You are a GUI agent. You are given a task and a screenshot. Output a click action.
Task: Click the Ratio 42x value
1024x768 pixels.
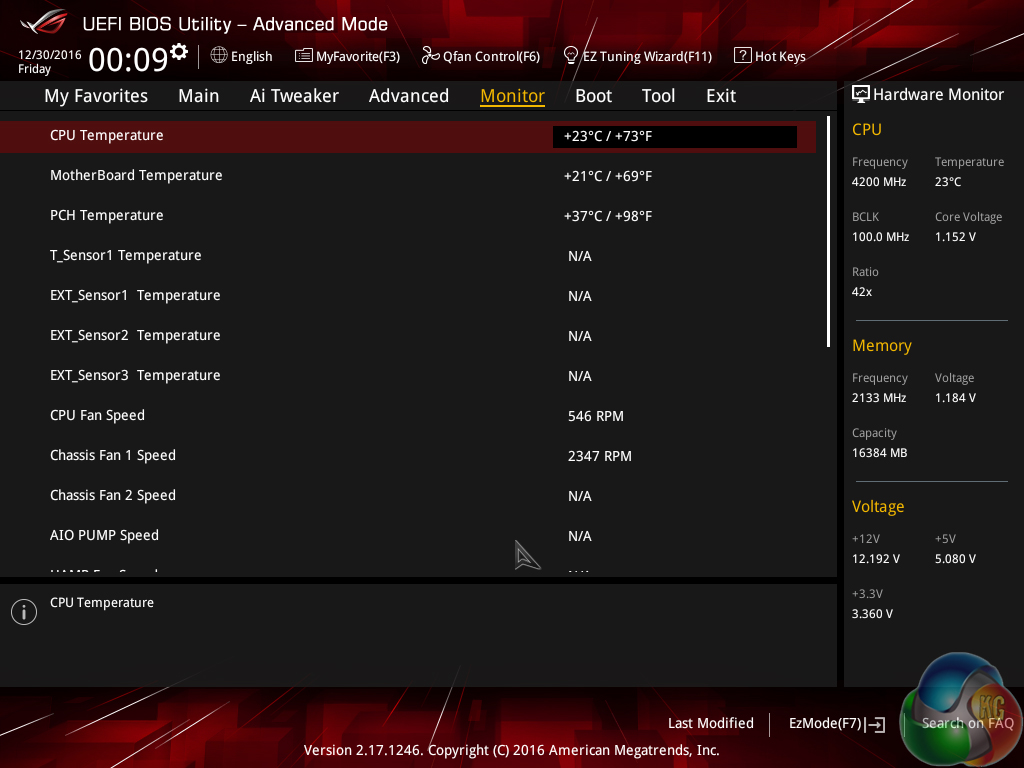tap(862, 292)
